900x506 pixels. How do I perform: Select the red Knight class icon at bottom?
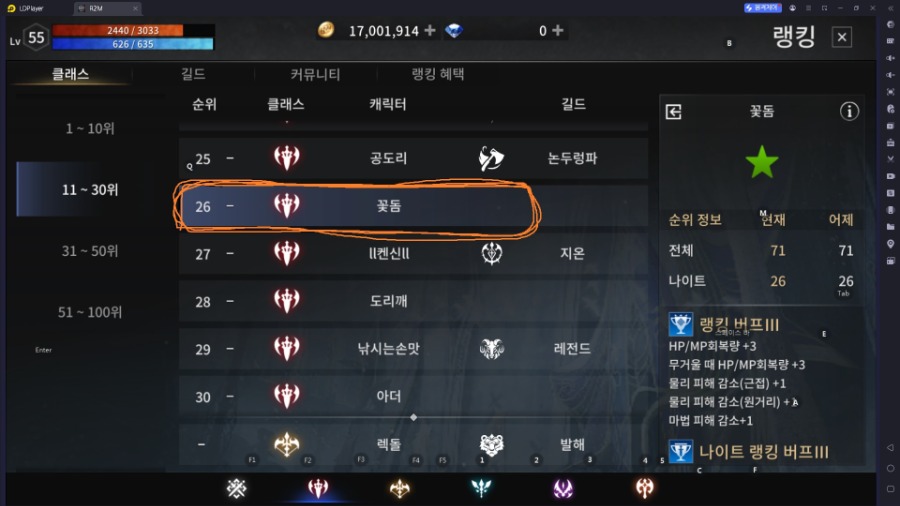[317, 488]
